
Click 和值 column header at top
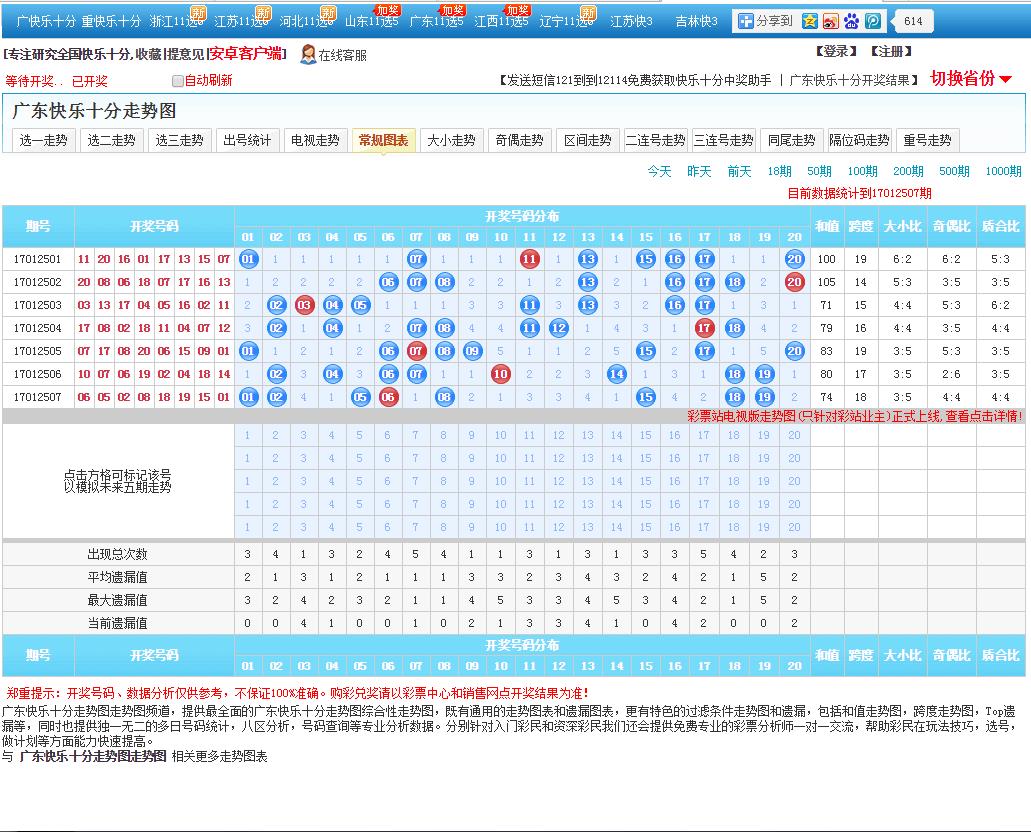pyautogui.click(x=827, y=226)
